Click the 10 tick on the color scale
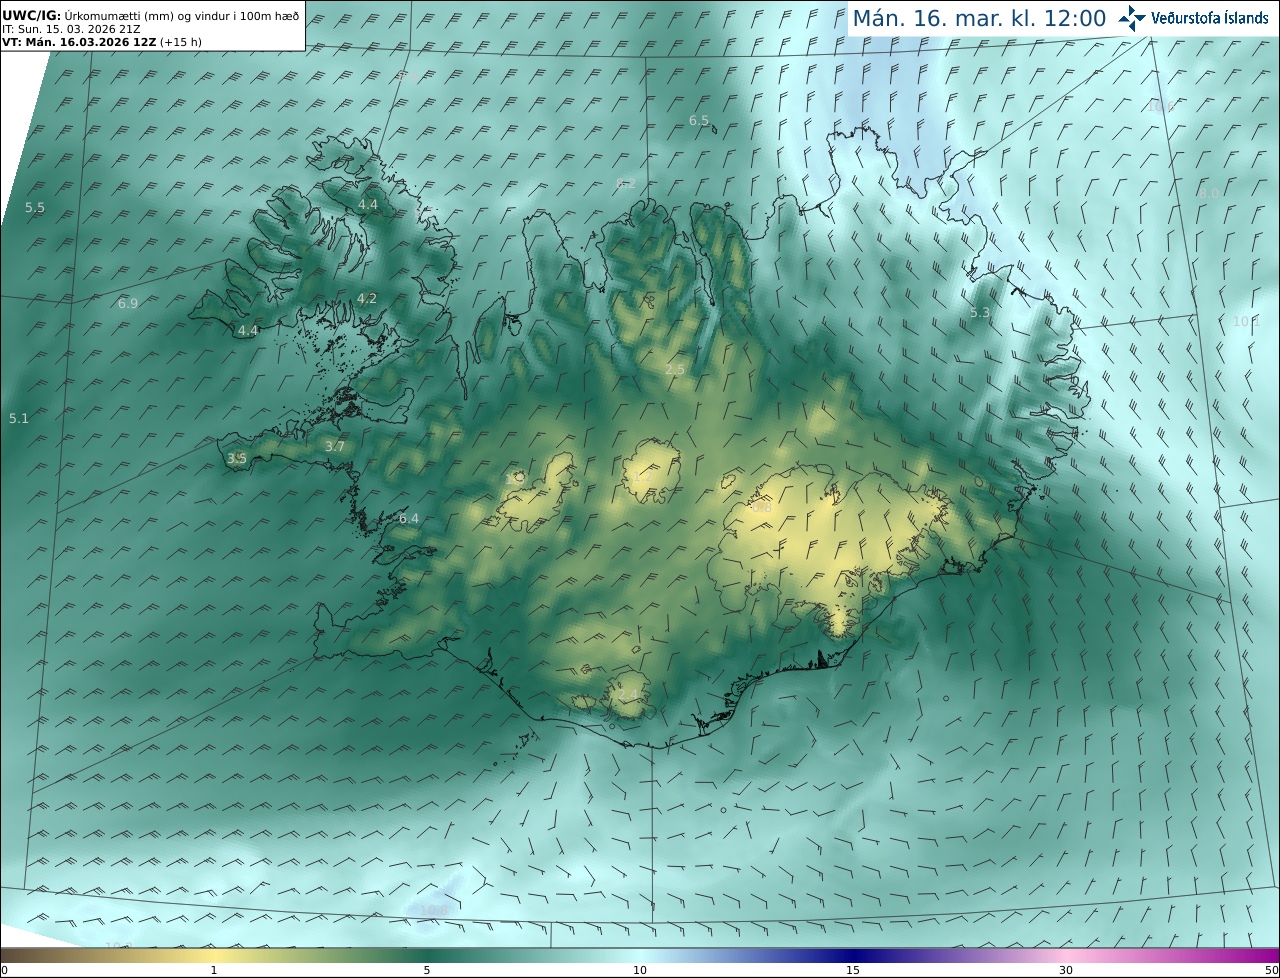 click(640, 970)
